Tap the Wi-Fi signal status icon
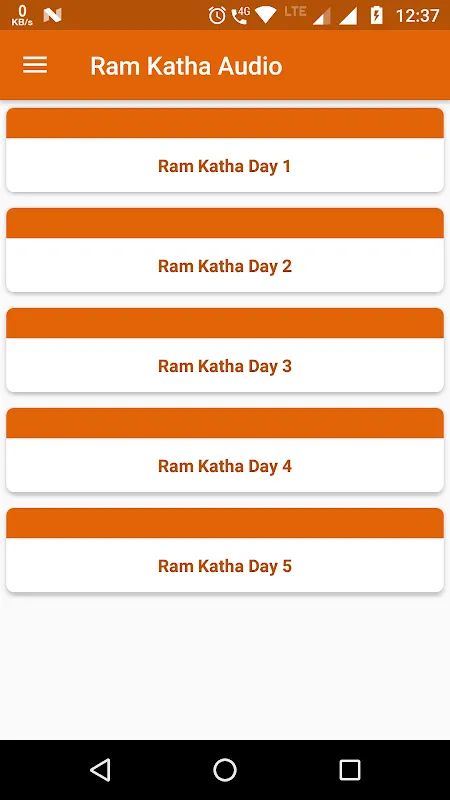The width and height of the screenshot is (450, 800). click(x=266, y=15)
